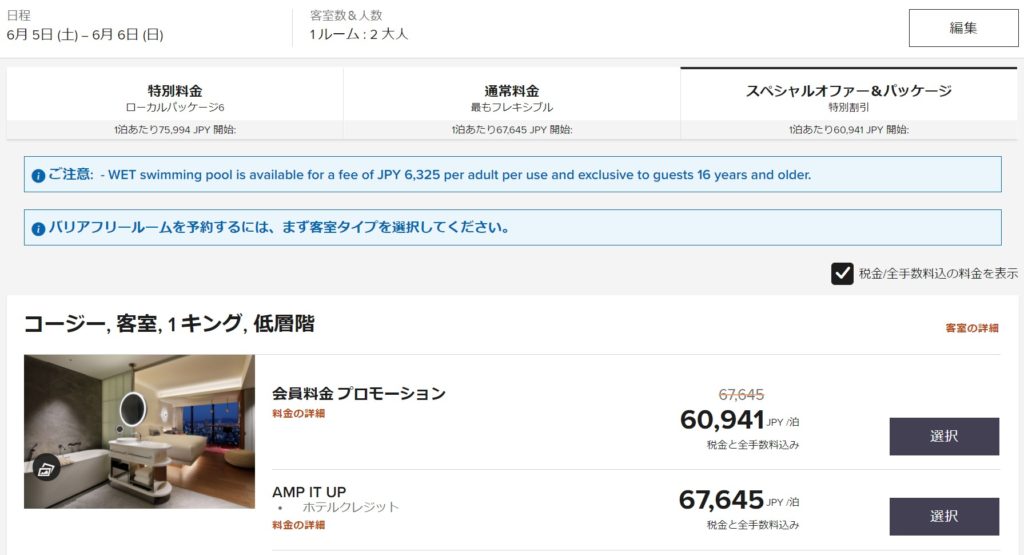Toggle the 税金/全手数料込の料金を表示 checkbox
The image size is (1024, 555).
(842, 273)
